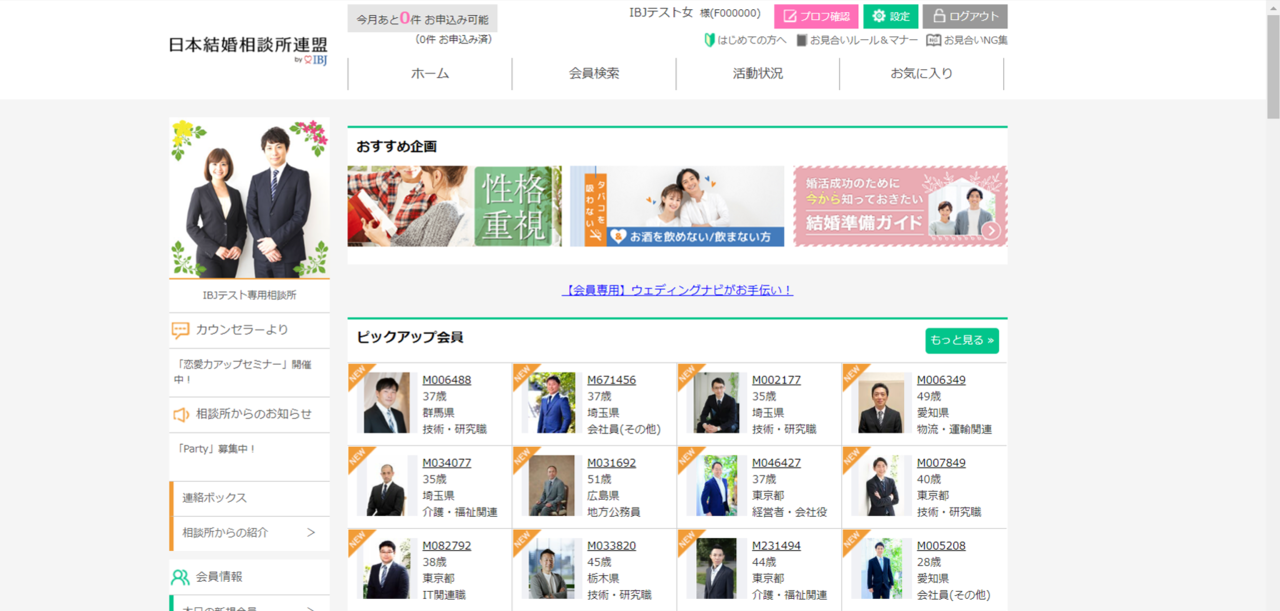Image resolution: width=1280 pixels, height=611 pixels.
Task: Click the 設定 gear icon
Action: pos(879,16)
